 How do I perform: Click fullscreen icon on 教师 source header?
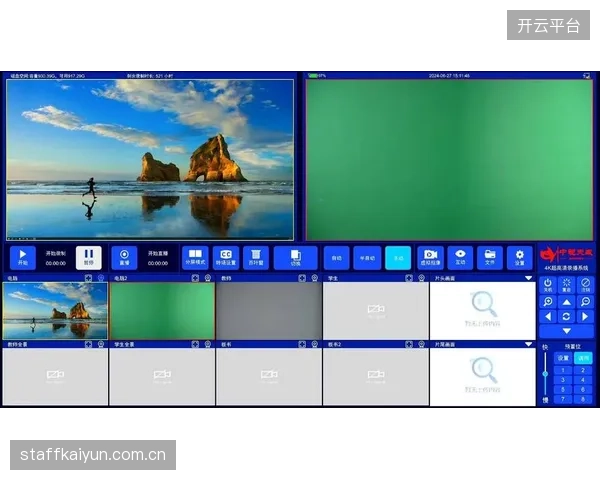click(302, 278)
